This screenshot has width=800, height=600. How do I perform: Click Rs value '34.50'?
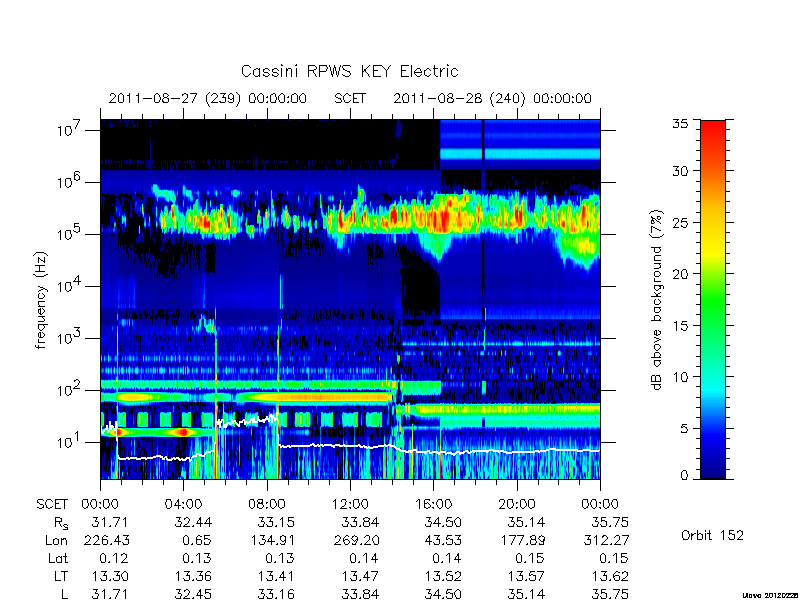click(443, 522)
